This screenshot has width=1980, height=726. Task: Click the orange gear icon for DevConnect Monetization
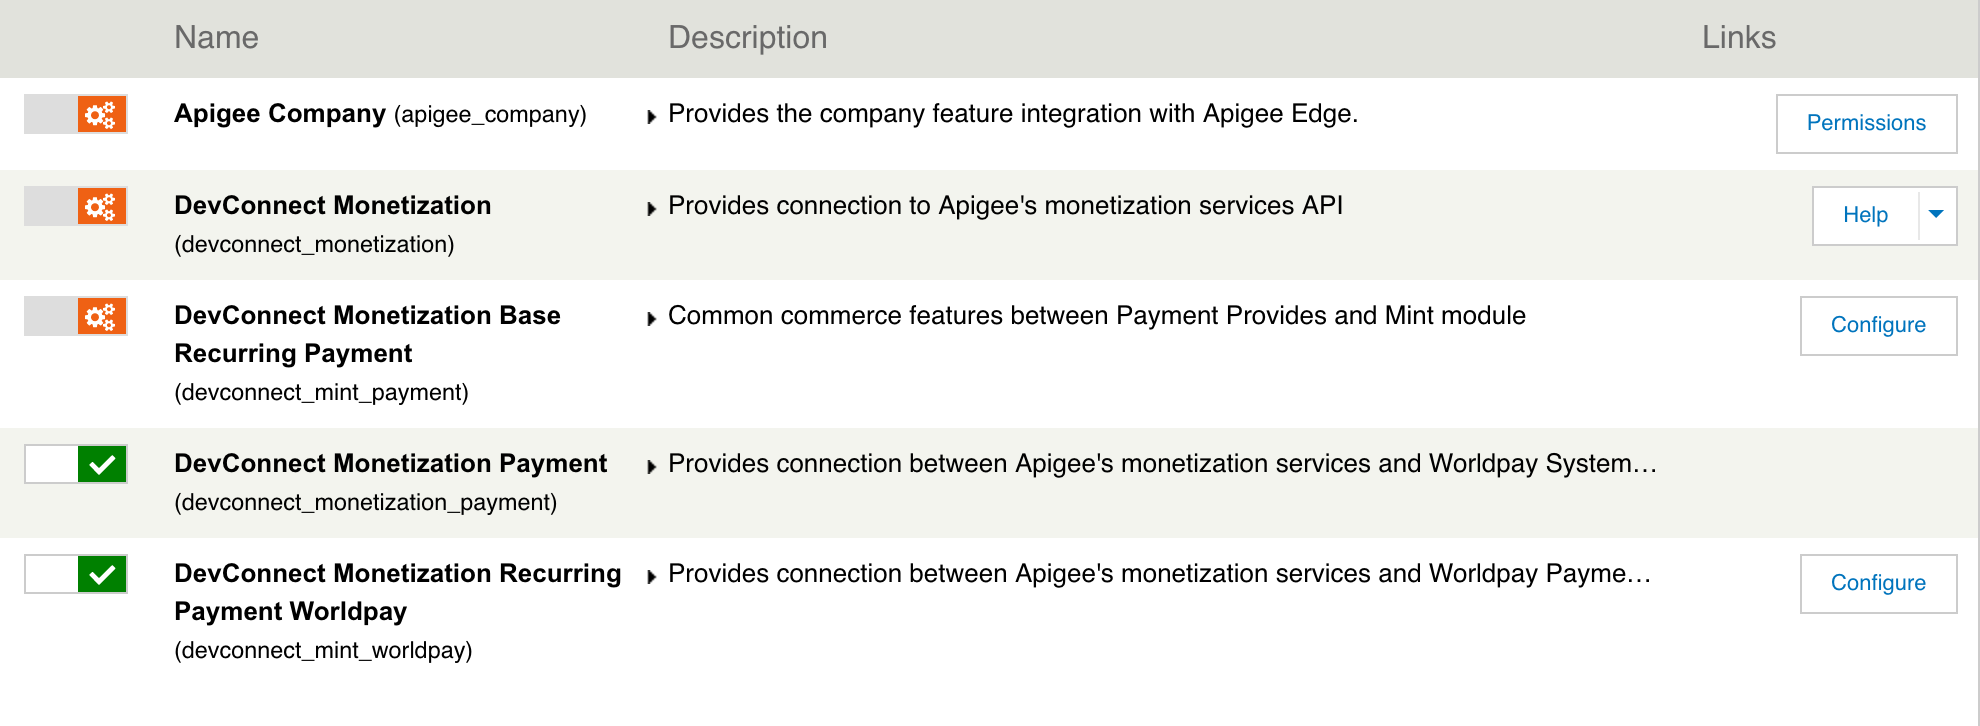tap(101, 207)
